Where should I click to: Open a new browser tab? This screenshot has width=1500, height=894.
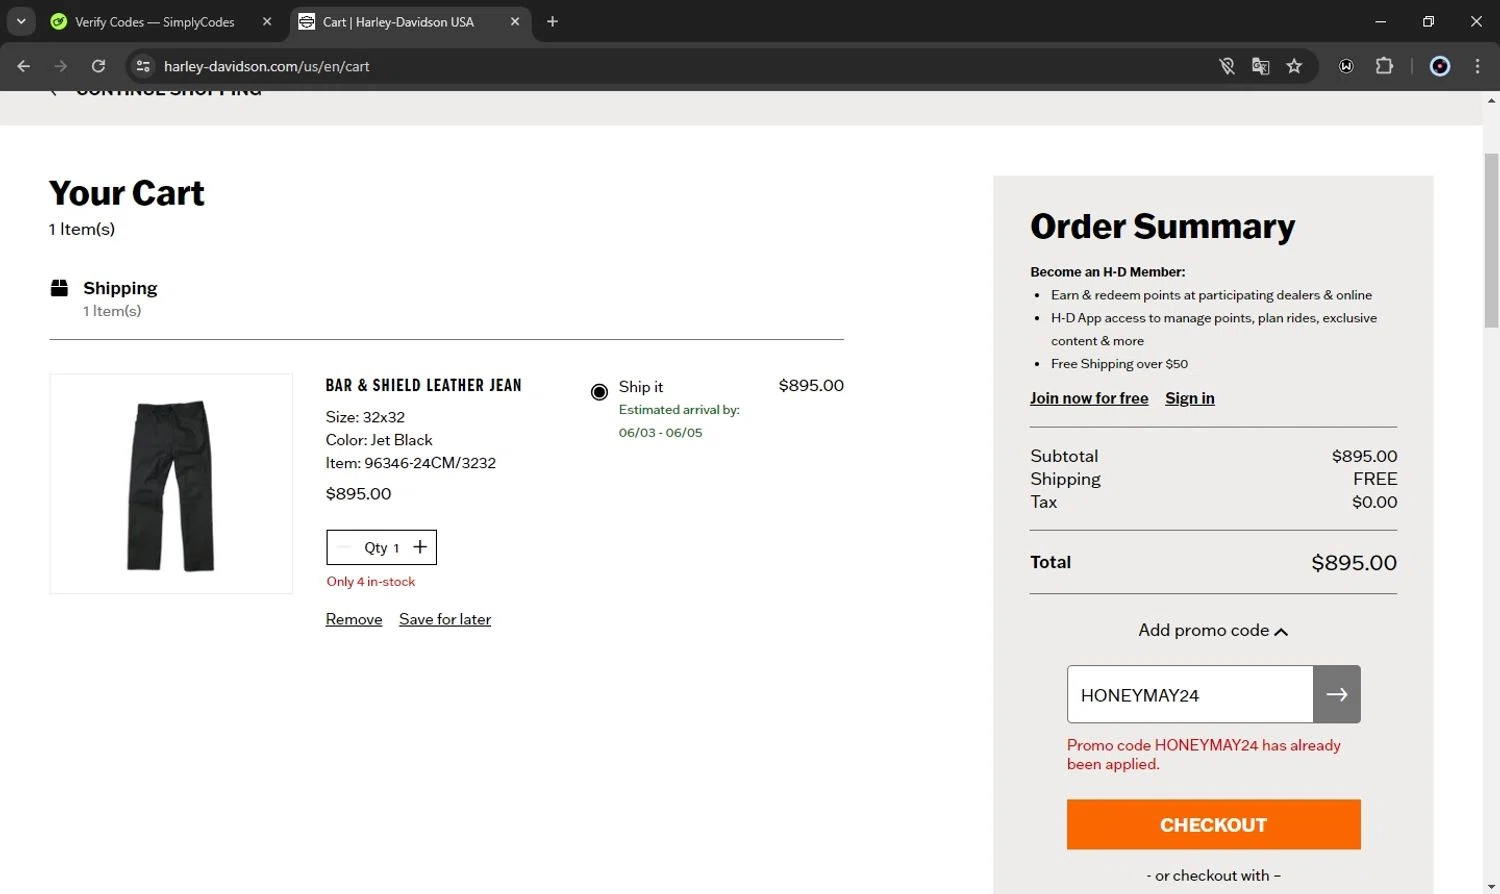pos(552,21)
